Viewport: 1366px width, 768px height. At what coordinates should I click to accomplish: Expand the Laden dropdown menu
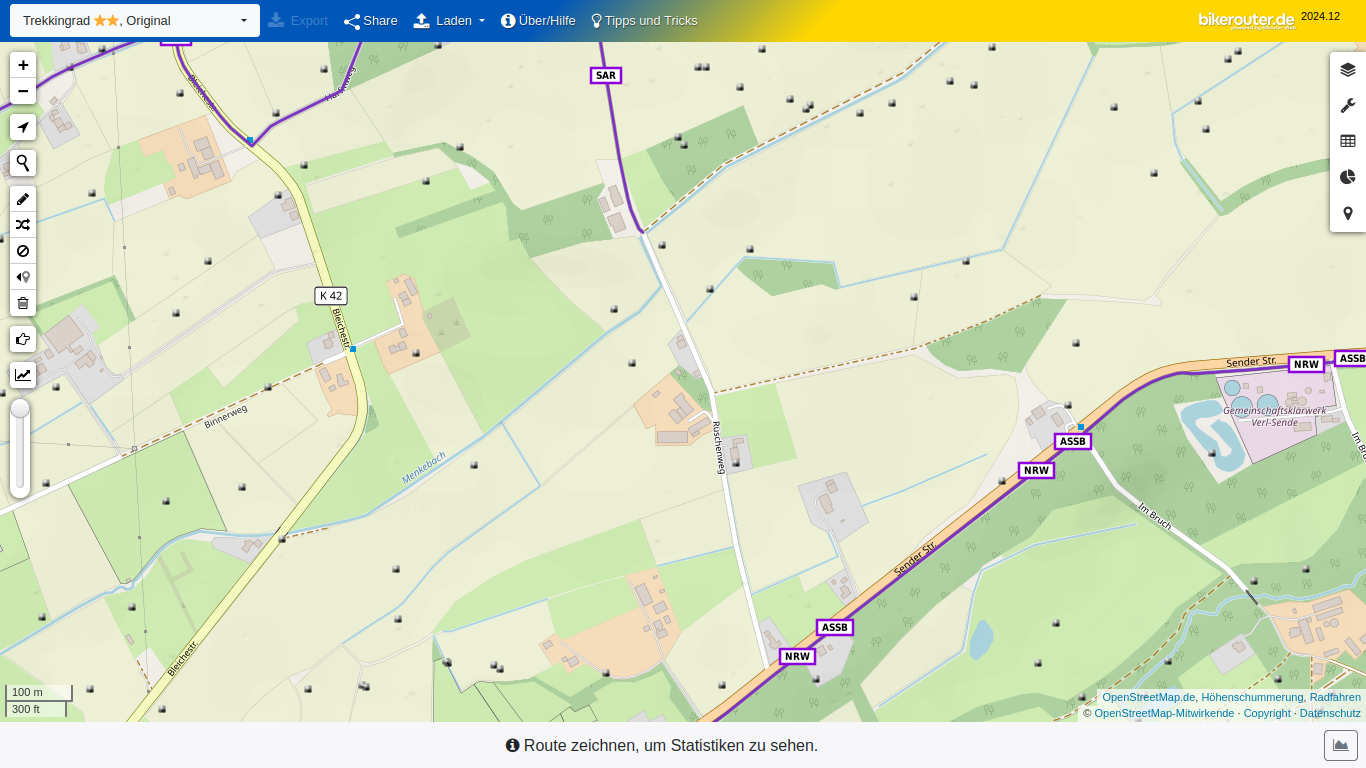[x=449, y=21]
